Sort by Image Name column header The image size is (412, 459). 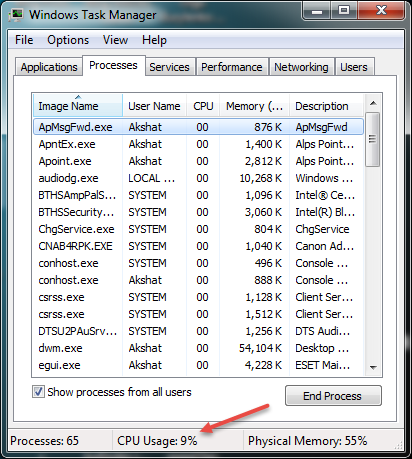click(78, 106)
